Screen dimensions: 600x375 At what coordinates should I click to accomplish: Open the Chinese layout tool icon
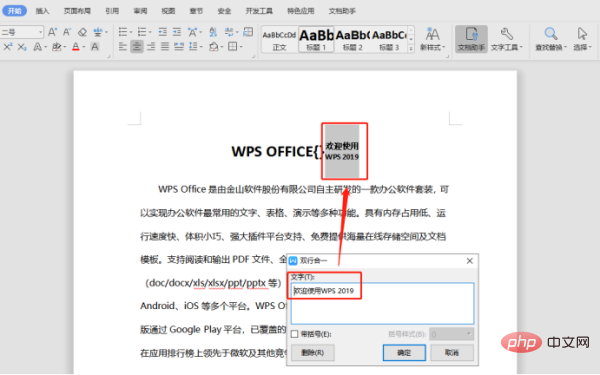coord(192,32)
